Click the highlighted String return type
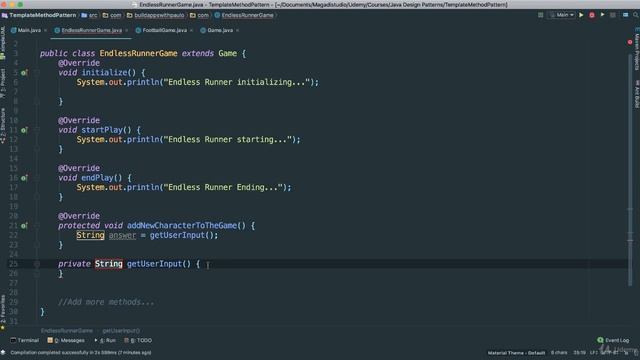Screen dimensions: 640x360 [x=109, y=264]
